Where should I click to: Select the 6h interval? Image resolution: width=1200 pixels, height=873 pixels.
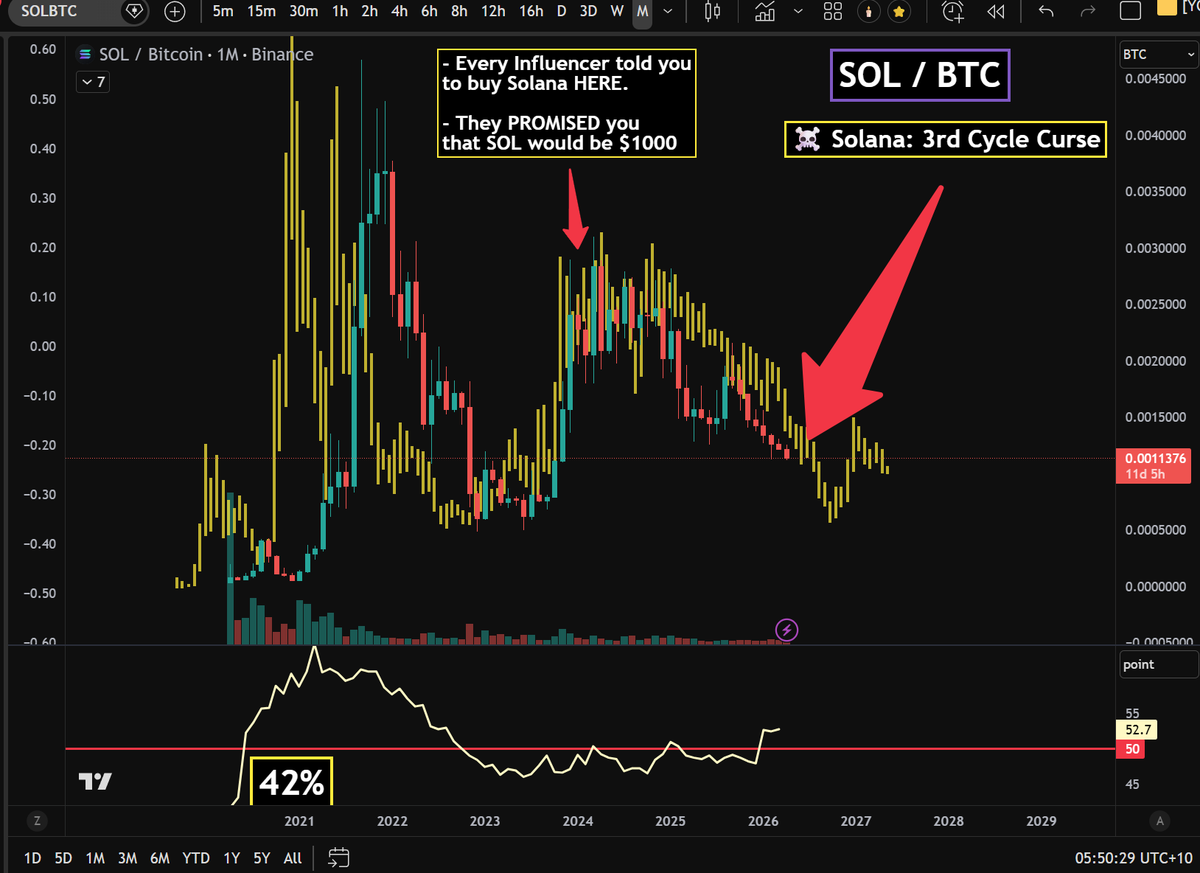point(430,12)
